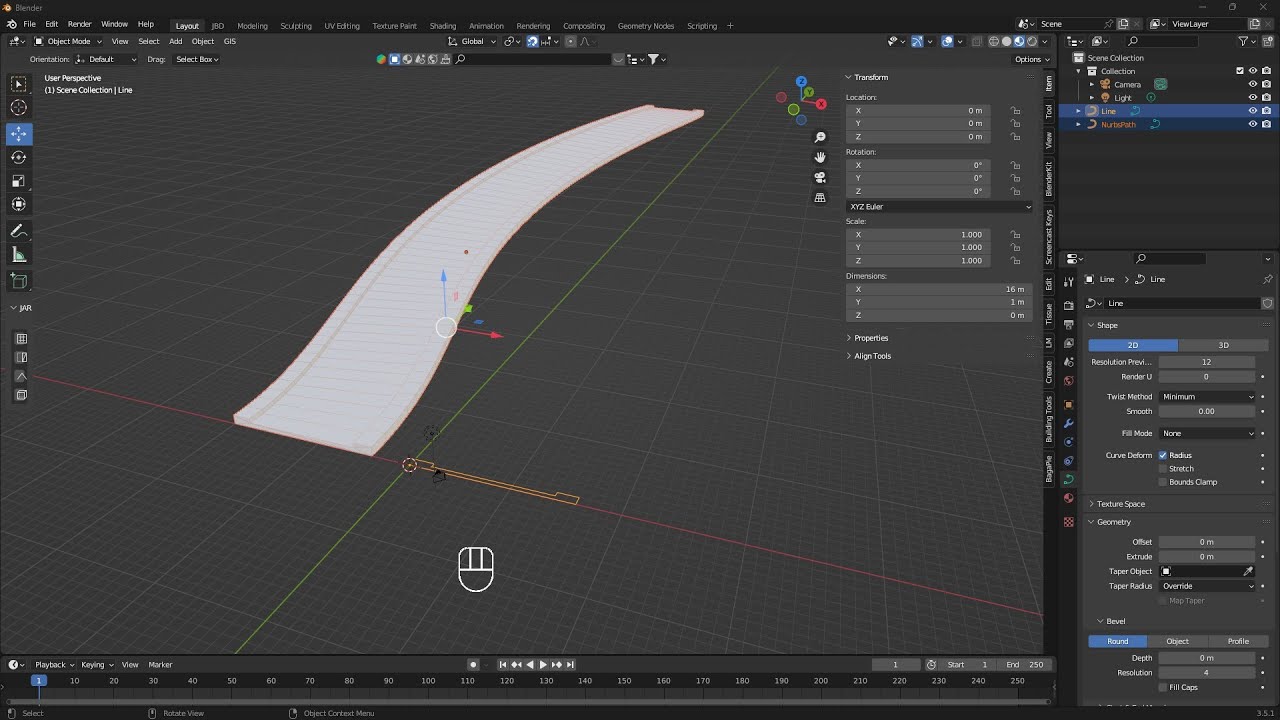Viewport: 1280px width, 720px height.
Task: Uncheck the Radius curve deform checkbox
Action: (1163, 455)
